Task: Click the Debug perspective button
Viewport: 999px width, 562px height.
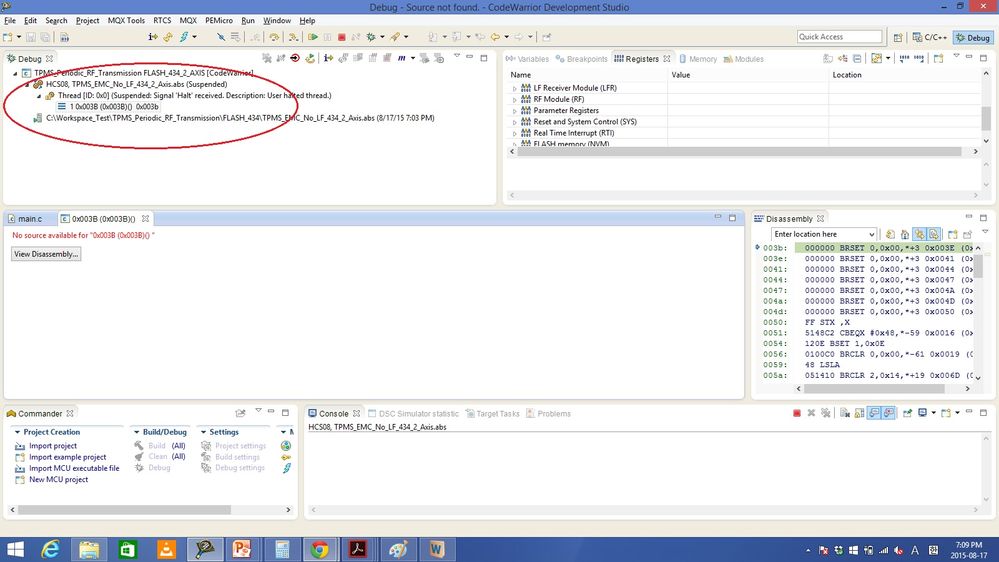Action: (973, 37)
